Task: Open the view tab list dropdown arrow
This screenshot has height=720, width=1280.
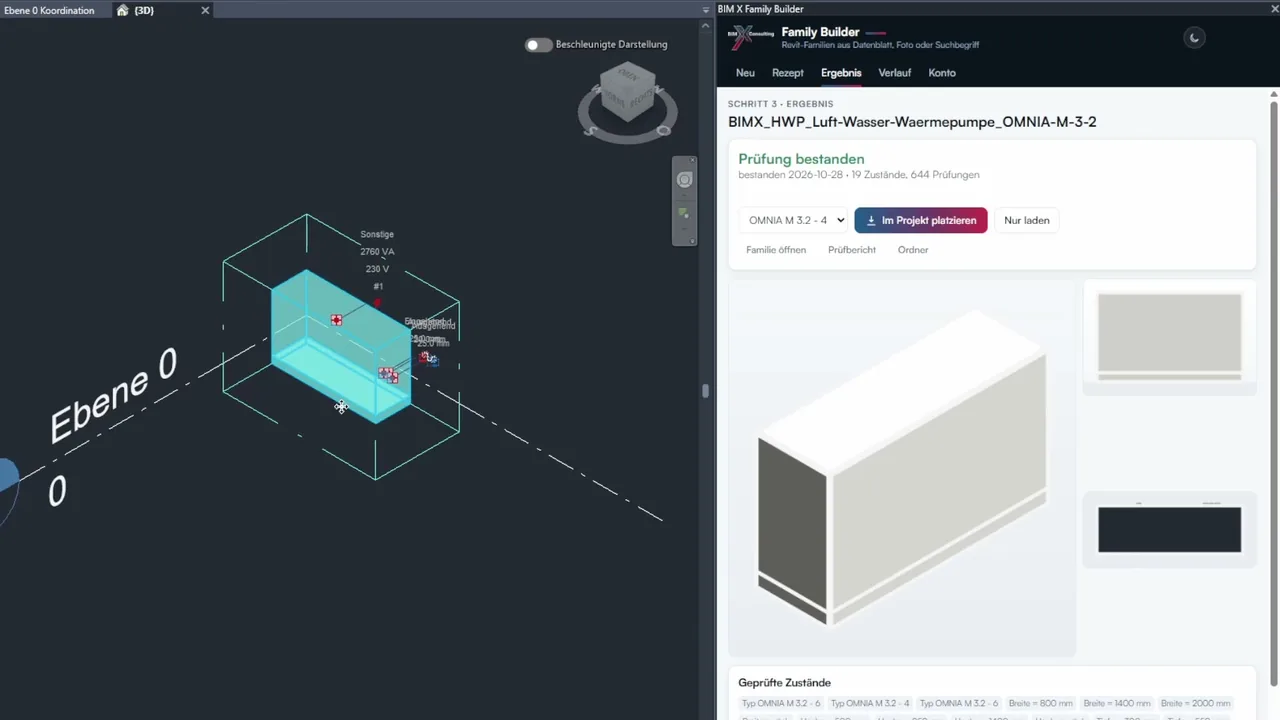Action: pos(706,10)
